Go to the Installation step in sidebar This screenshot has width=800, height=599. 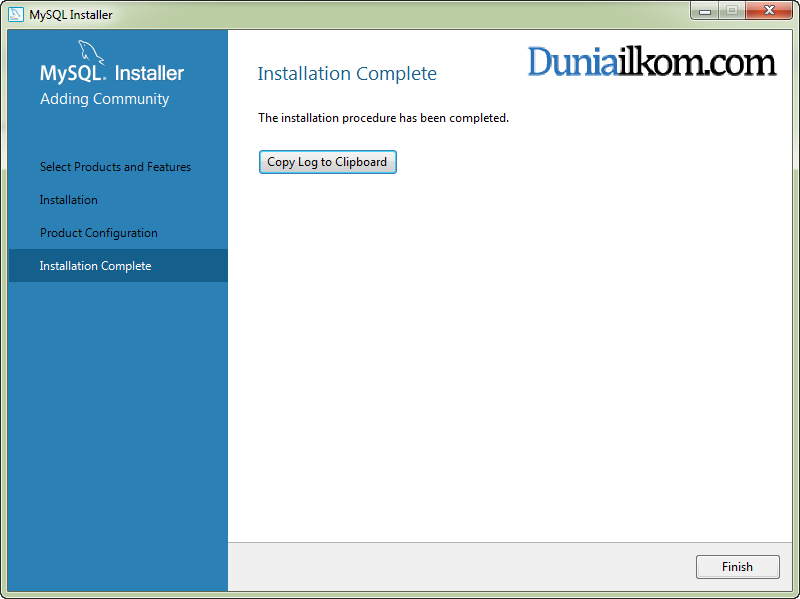pos(68,200)
